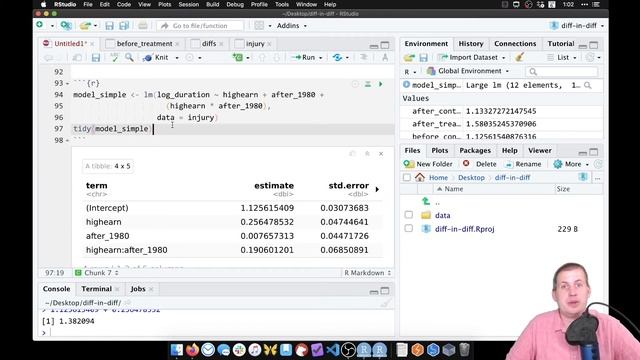Save workspace icon in Environment pane

pos(423,58)
